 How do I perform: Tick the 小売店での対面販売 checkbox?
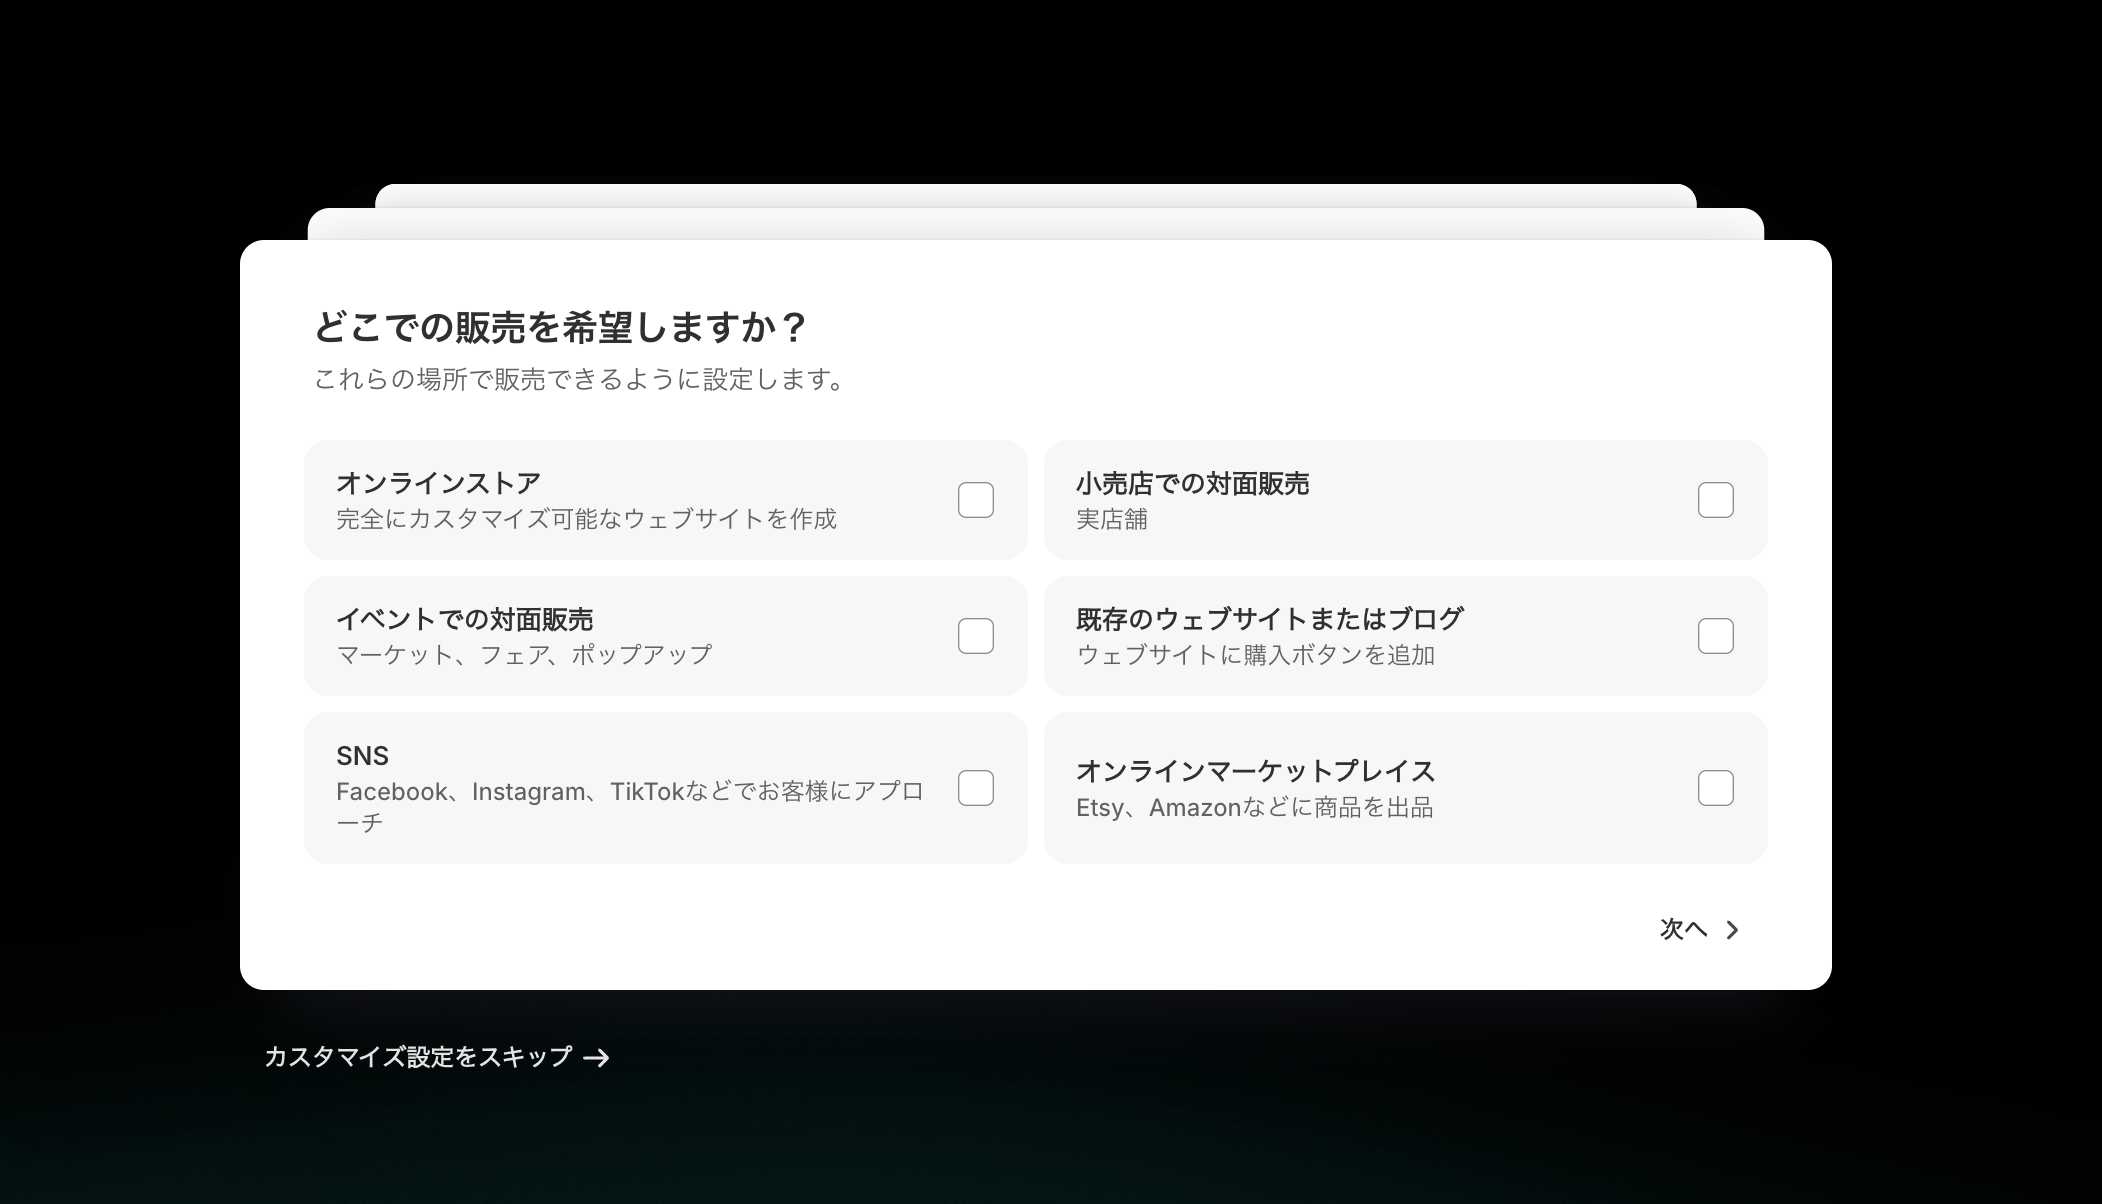1715,500
